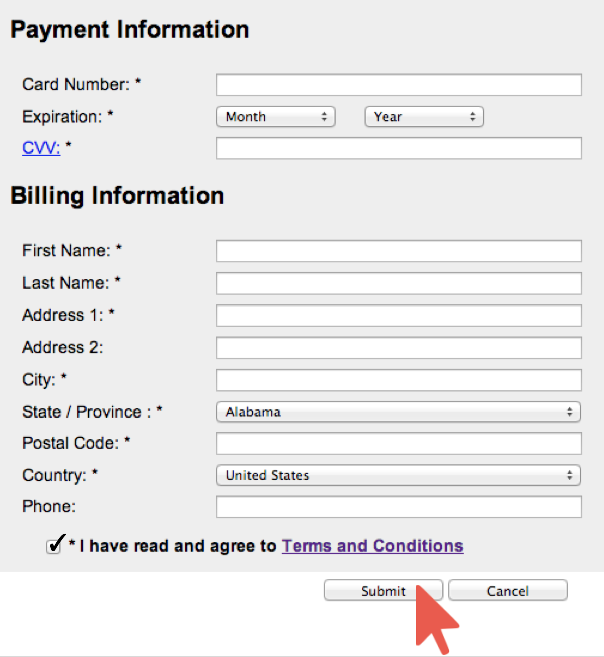Open the expiration Month dropdown

click(x=276, y=116)
